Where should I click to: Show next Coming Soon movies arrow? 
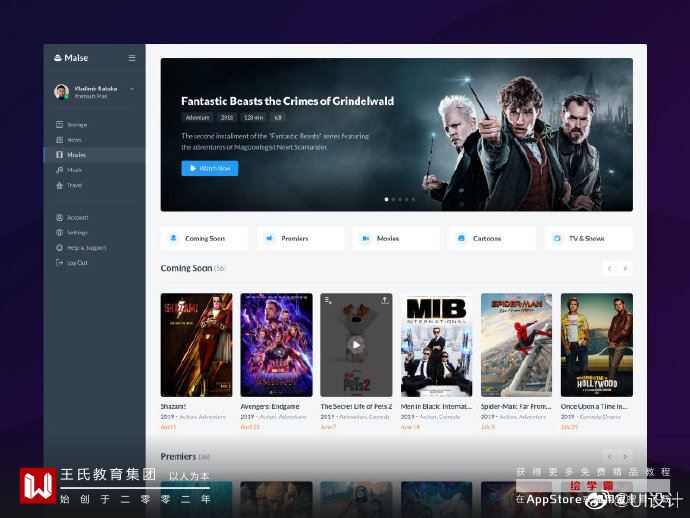point(625,268)
